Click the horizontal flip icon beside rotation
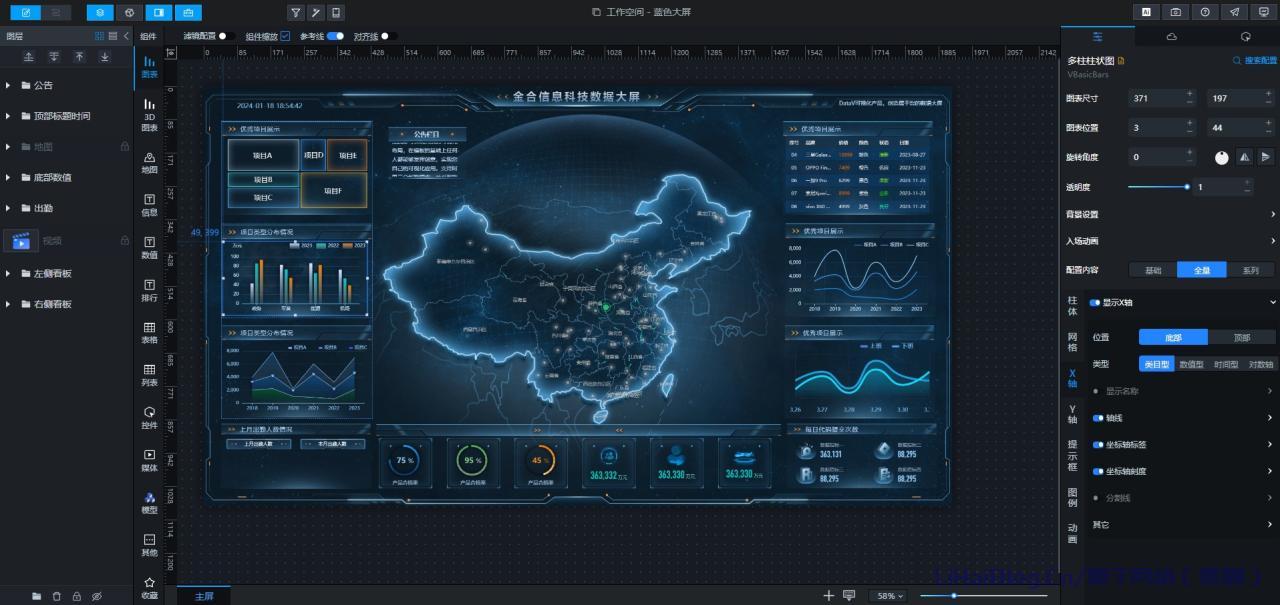1280x605 pixels. (x=1245, y=157)
